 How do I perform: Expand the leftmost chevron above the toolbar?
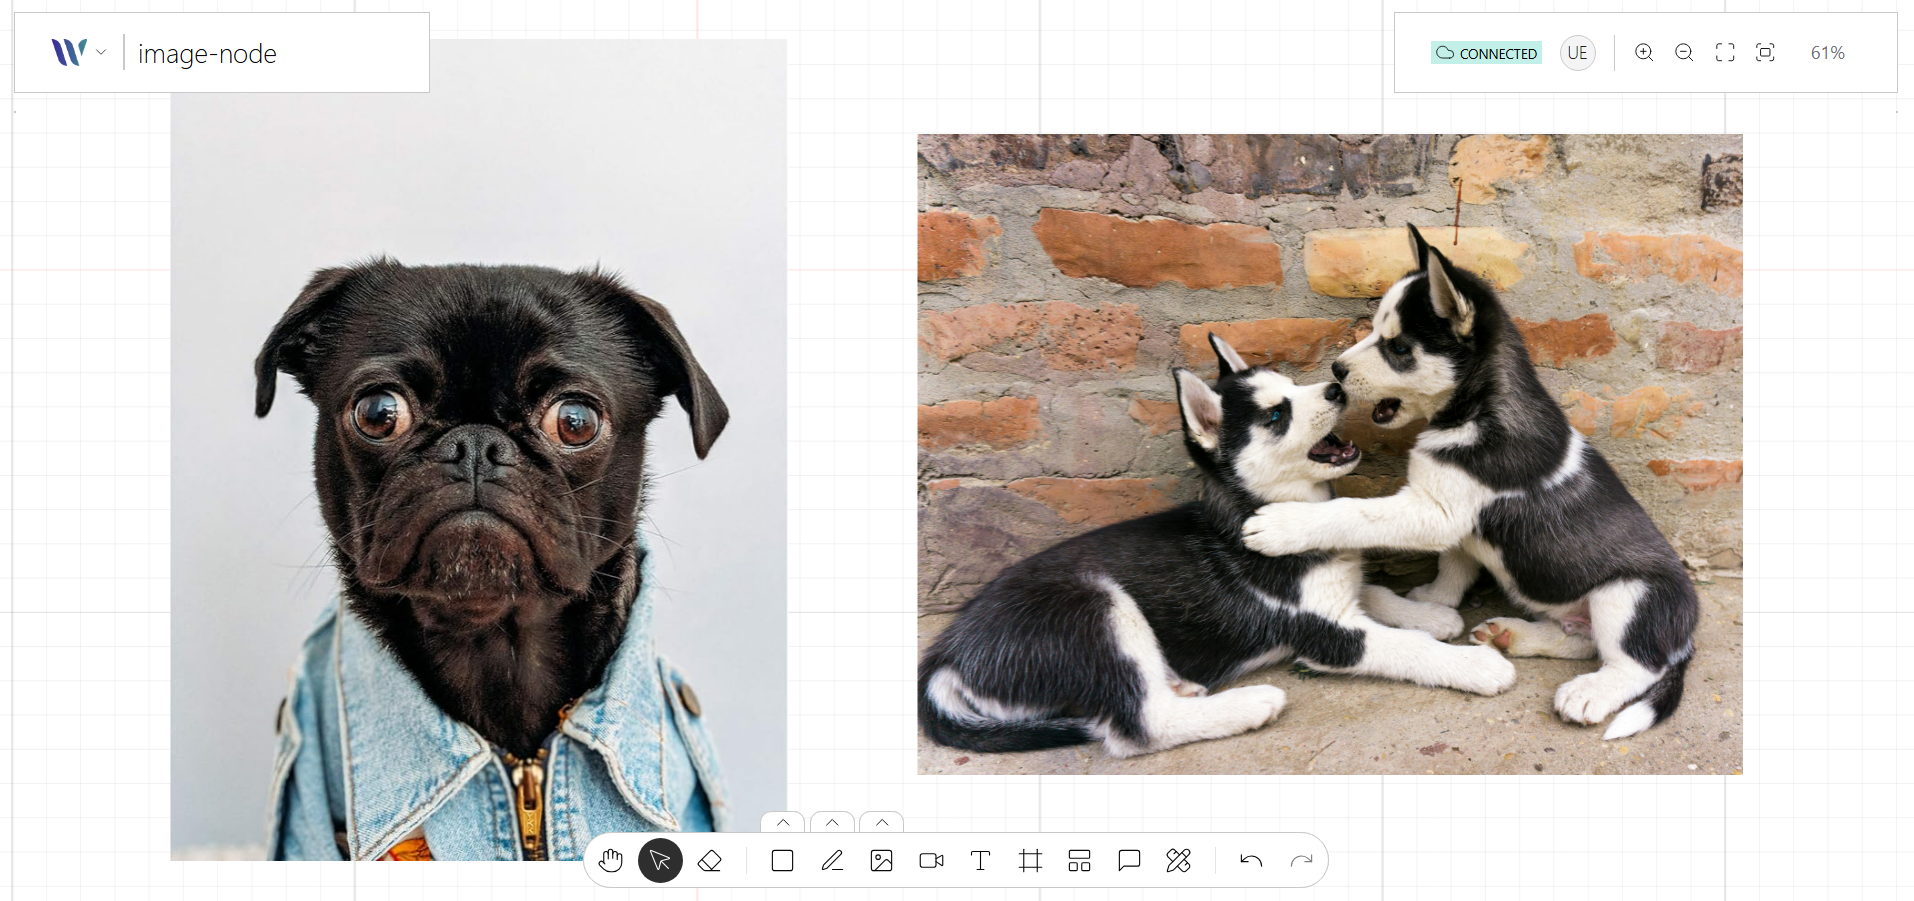pyautogui.click(x=782, y=823)
